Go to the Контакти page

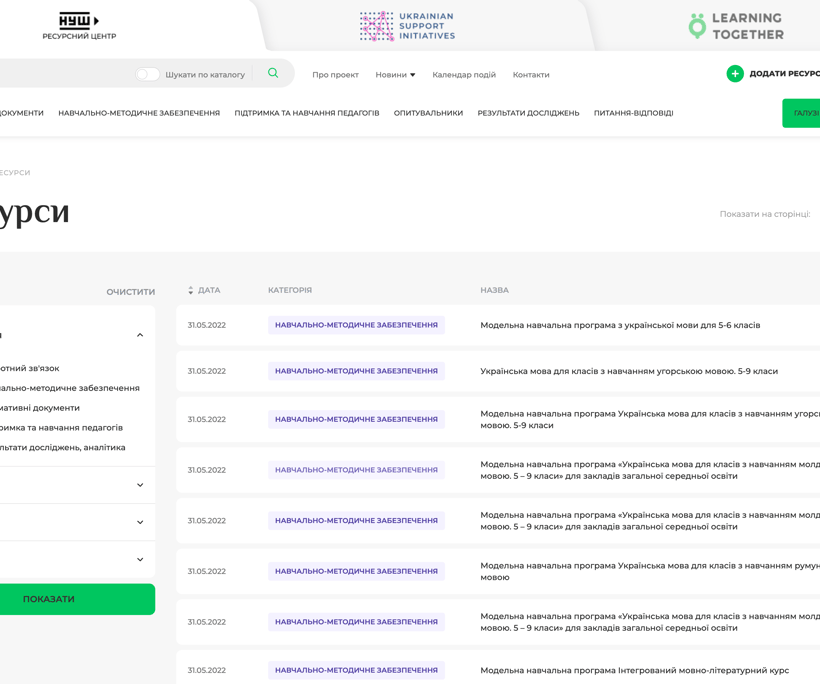click(x=531, y=75)
